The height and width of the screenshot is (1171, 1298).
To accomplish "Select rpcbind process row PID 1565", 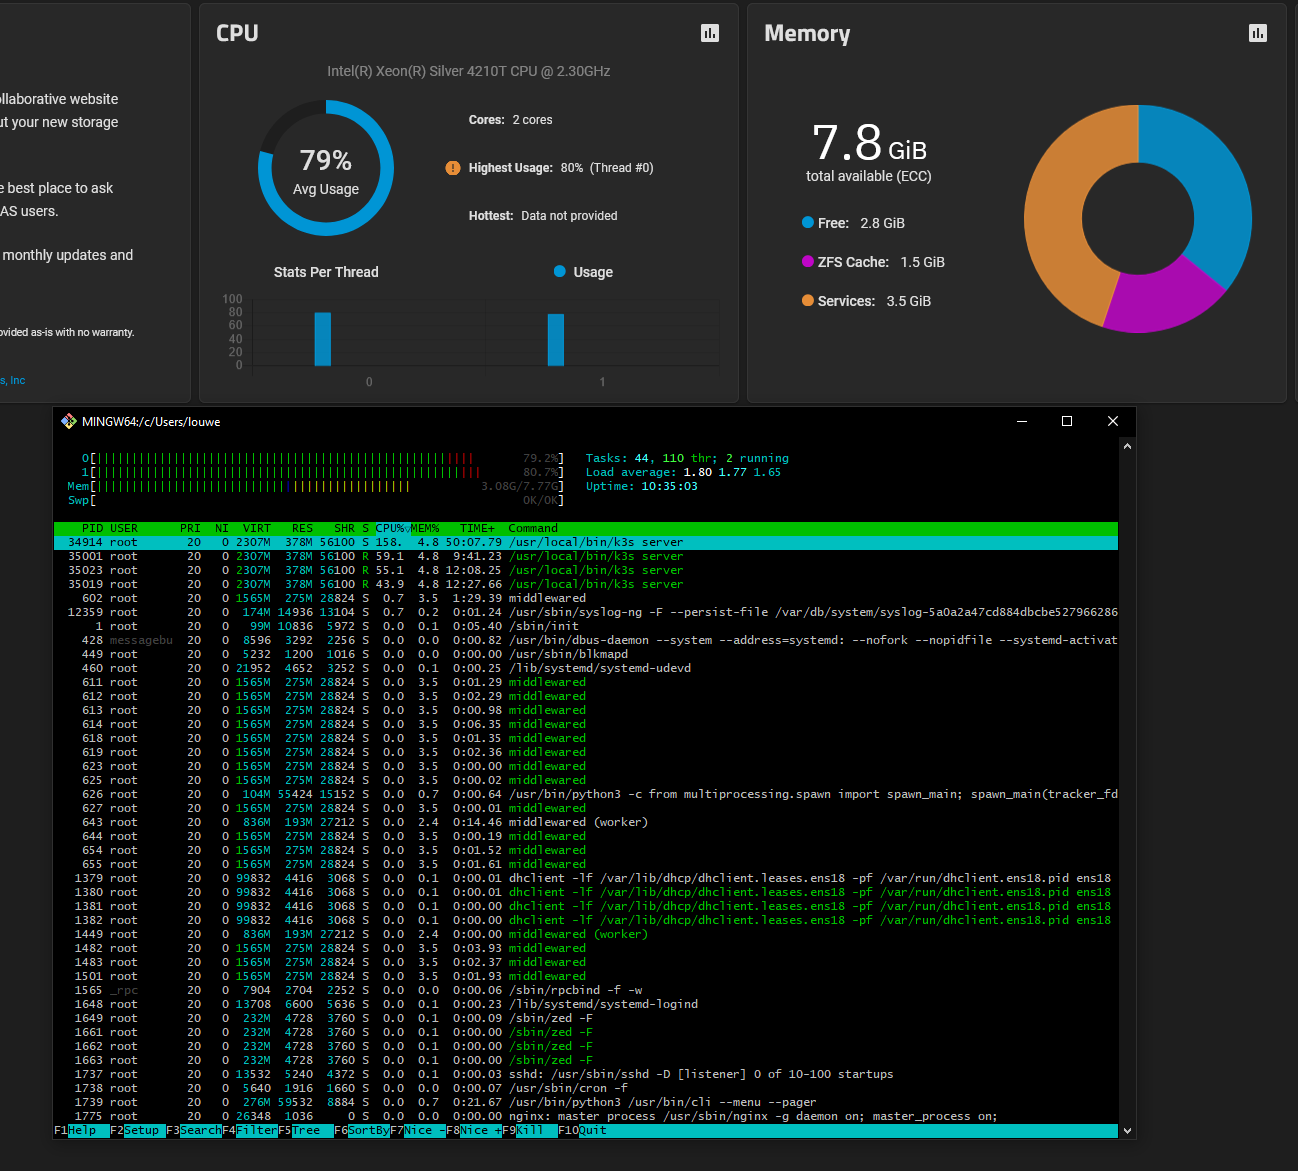I will [586, 990].
